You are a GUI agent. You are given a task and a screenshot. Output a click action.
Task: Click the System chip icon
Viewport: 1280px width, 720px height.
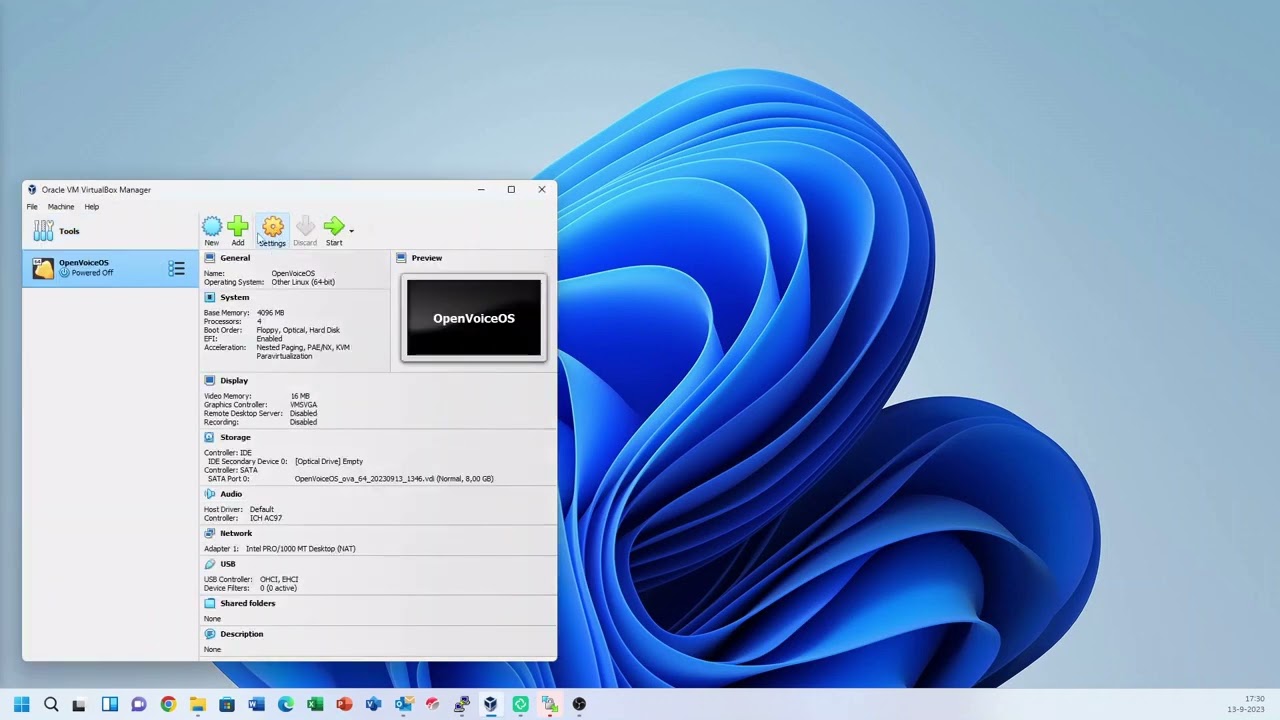click(210, 297)
